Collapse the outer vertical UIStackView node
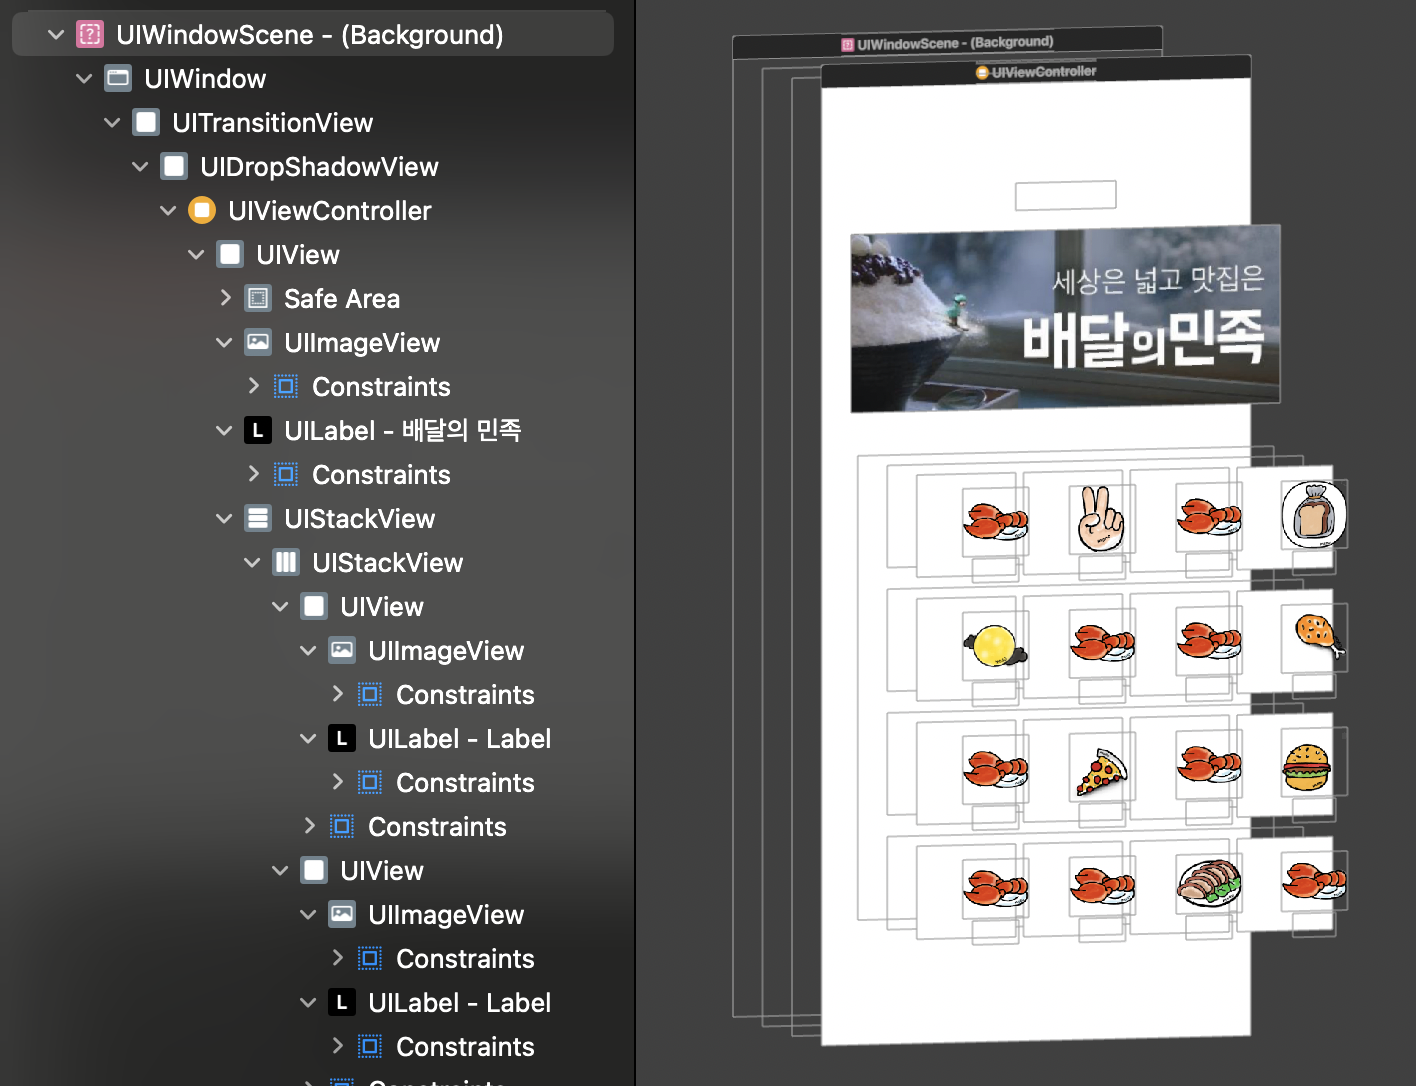This screenshot has height=1086, width=1416. 224,519
